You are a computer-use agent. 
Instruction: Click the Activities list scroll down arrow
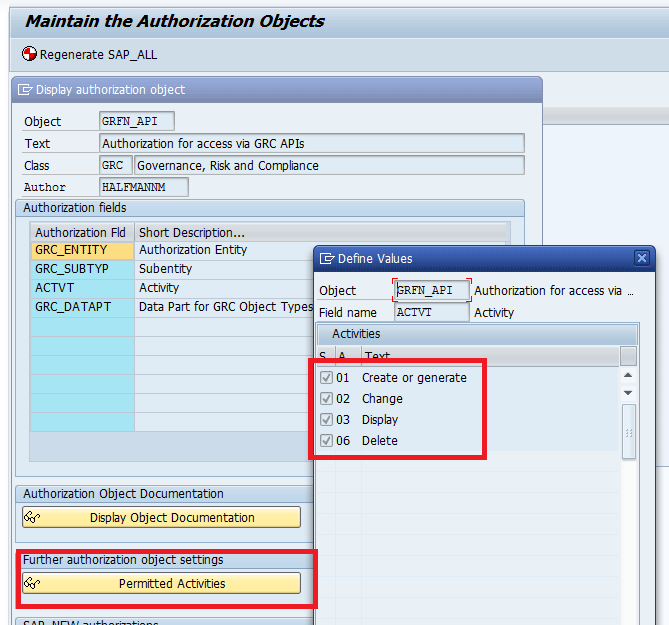click(x=628, y=392)
